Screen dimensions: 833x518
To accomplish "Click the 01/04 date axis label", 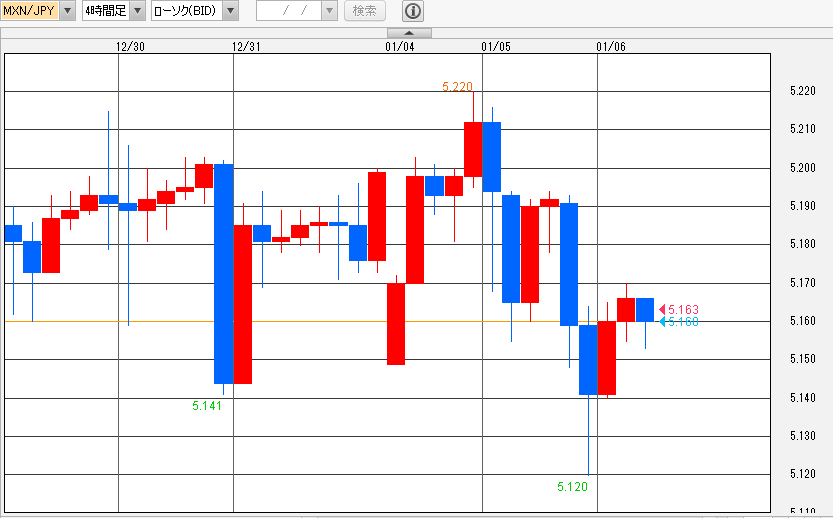I will pos(400,47).
